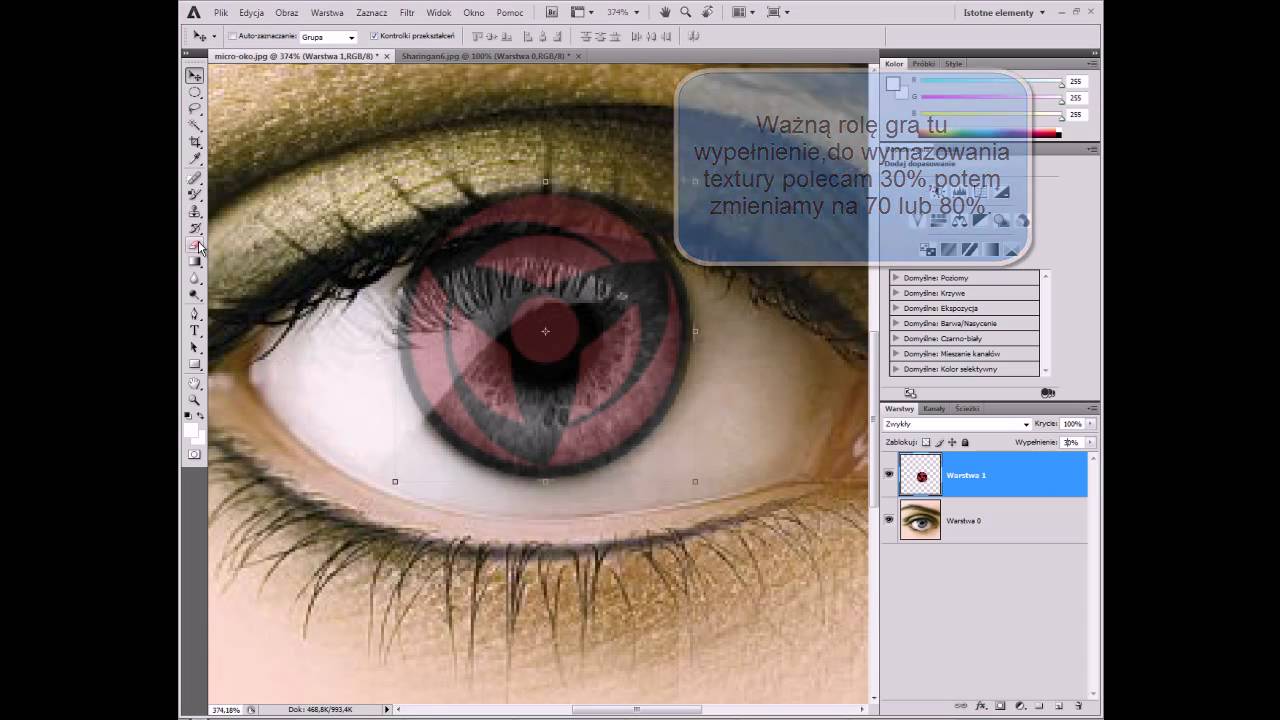1280x720 pixels.
Task: Select the Warstwa 1 layer thumbnail
Action: click(x=920, y=475)
